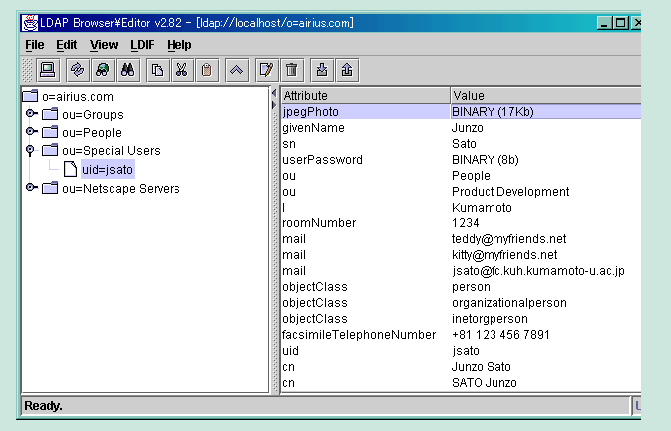This screenshot has width=671, height=431.
Task: Click the Disconnect toolbar icon
Action: 77,70
